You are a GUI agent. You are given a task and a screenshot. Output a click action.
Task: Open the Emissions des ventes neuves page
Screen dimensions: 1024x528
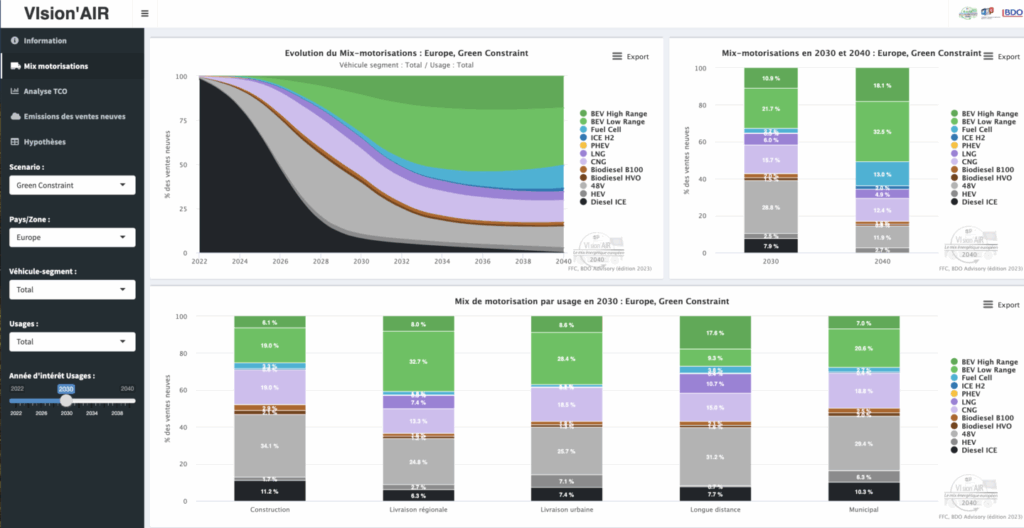[x=74, y=116]
